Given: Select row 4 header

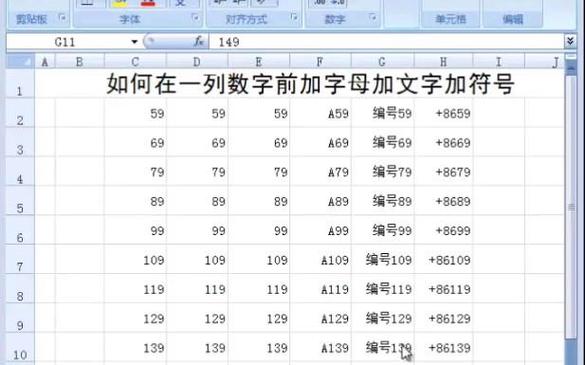Looking at the screenshot, I should click(20, 172).
